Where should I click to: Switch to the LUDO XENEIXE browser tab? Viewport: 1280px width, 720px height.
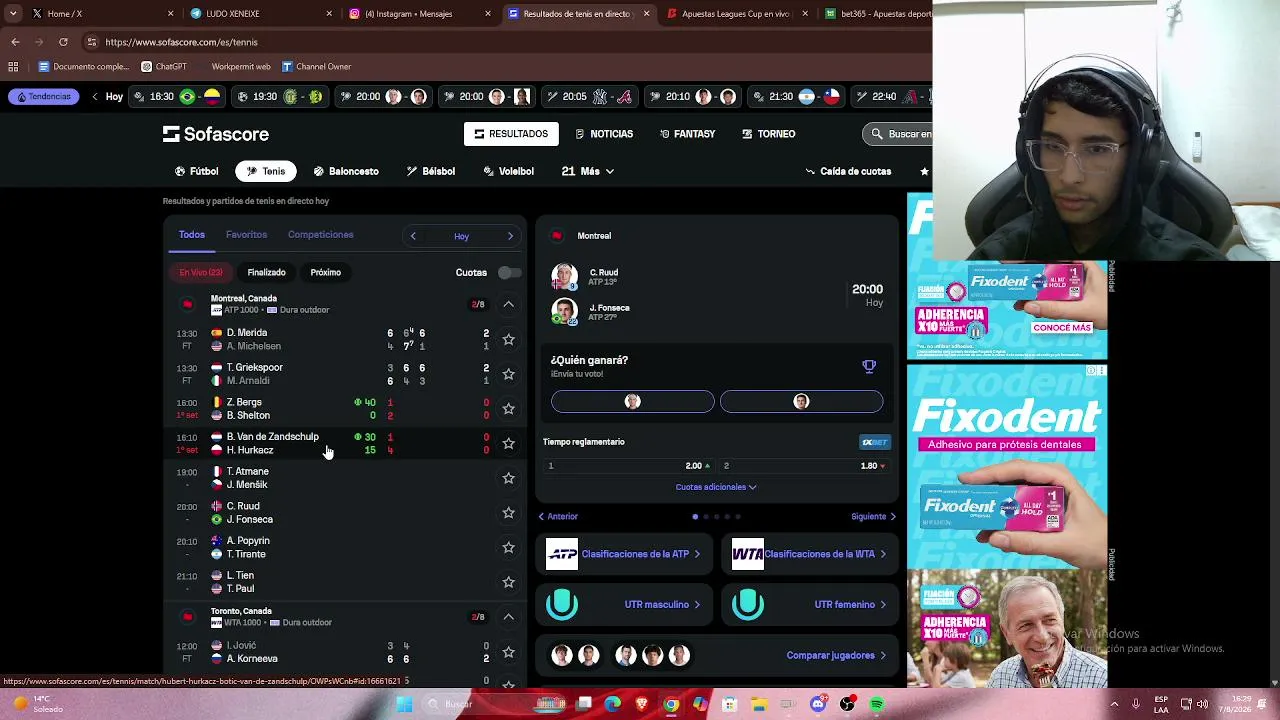pos(260,14)
